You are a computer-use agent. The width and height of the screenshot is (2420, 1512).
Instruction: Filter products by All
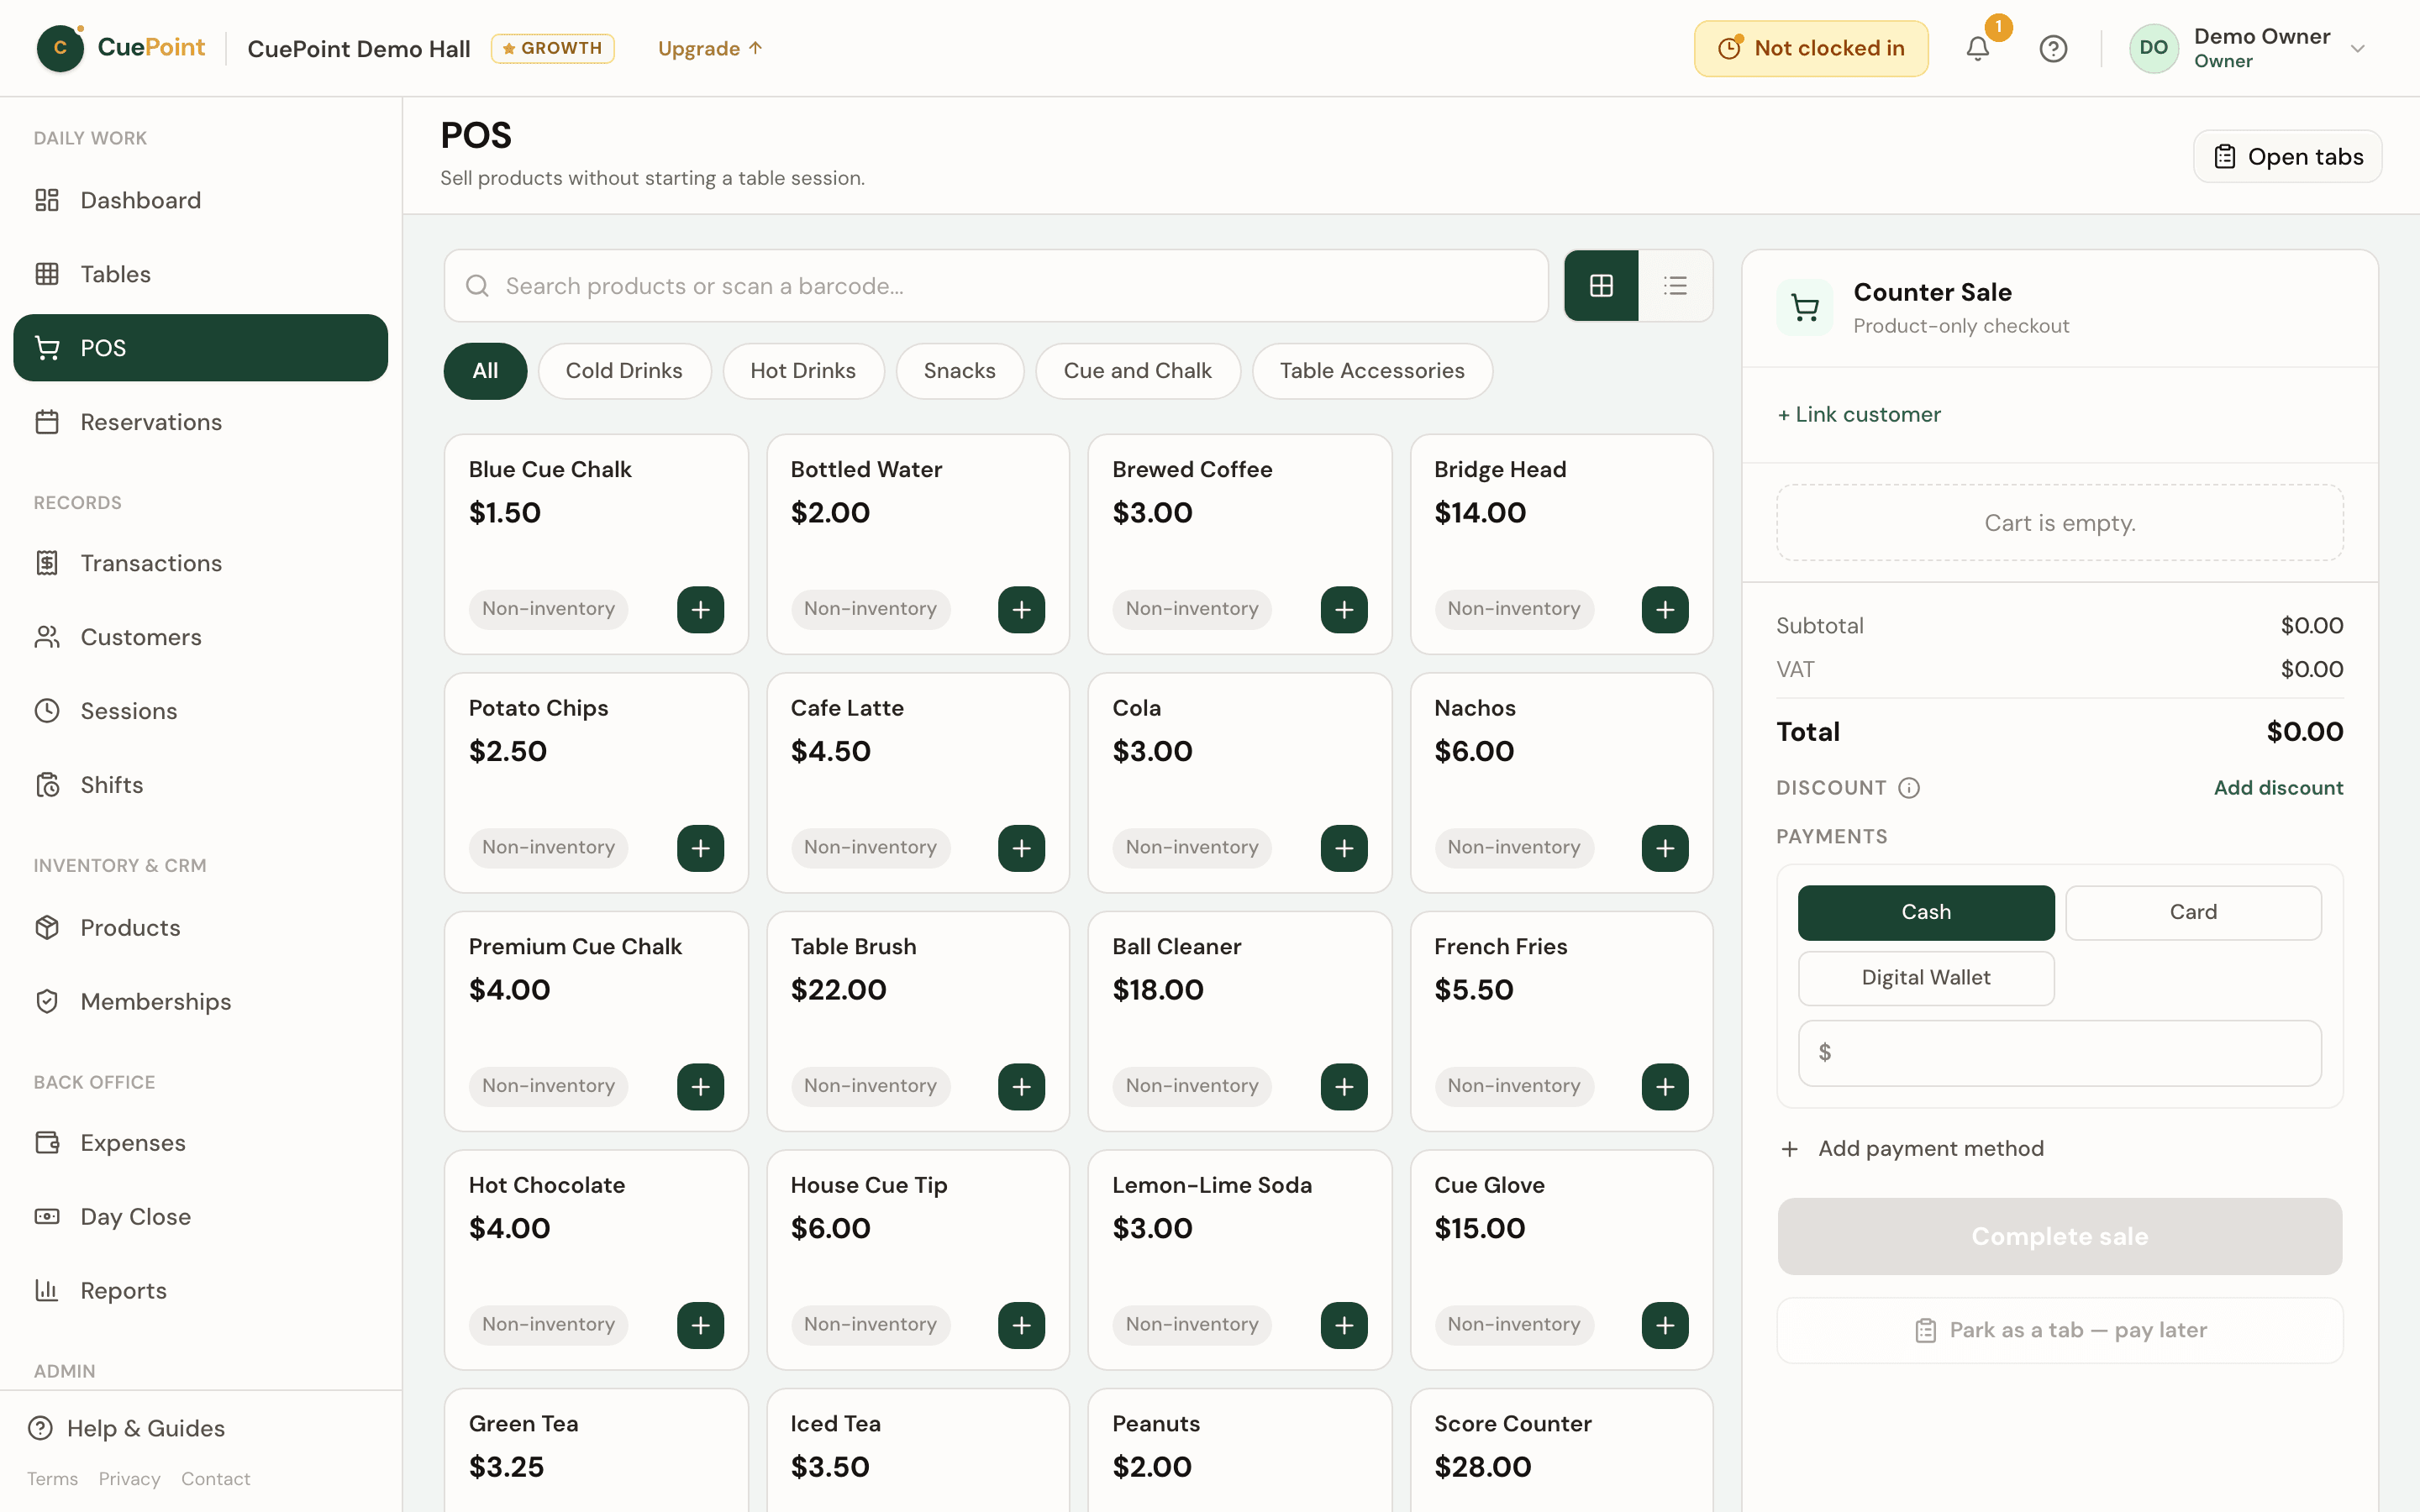coord(485,371)
